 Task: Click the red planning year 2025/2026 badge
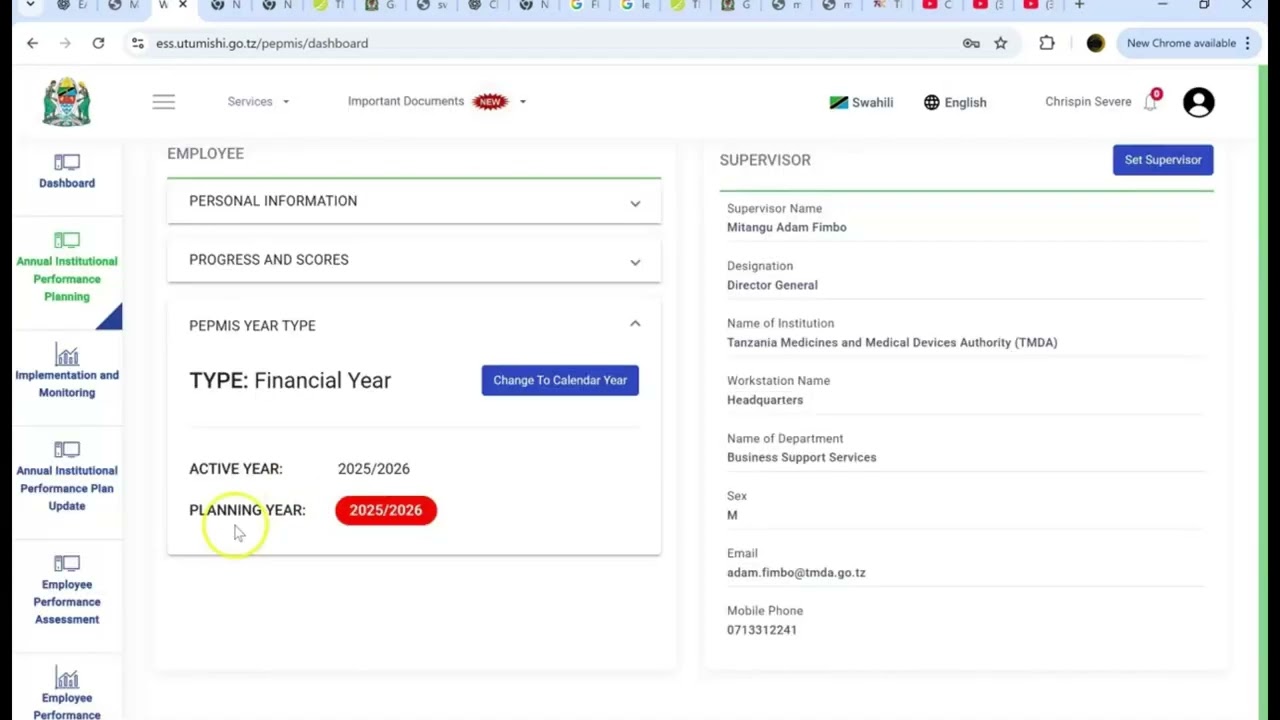tap(386, 510)
